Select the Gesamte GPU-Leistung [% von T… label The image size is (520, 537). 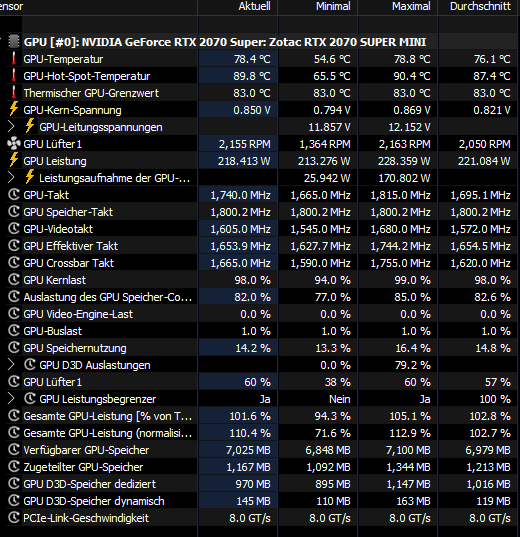point(108,416)
